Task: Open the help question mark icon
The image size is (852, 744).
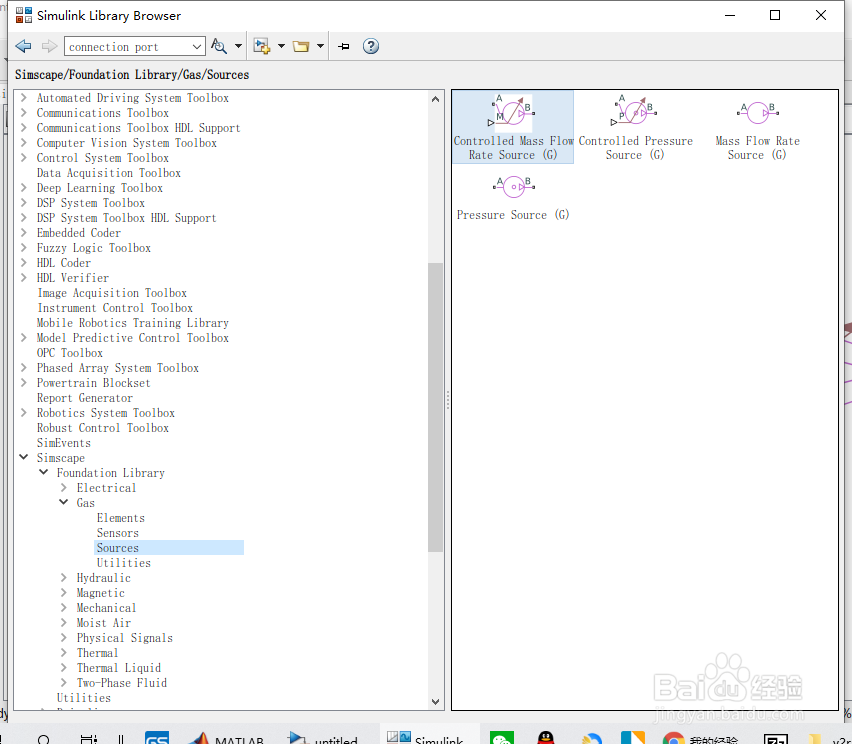Action: point(371,46)
